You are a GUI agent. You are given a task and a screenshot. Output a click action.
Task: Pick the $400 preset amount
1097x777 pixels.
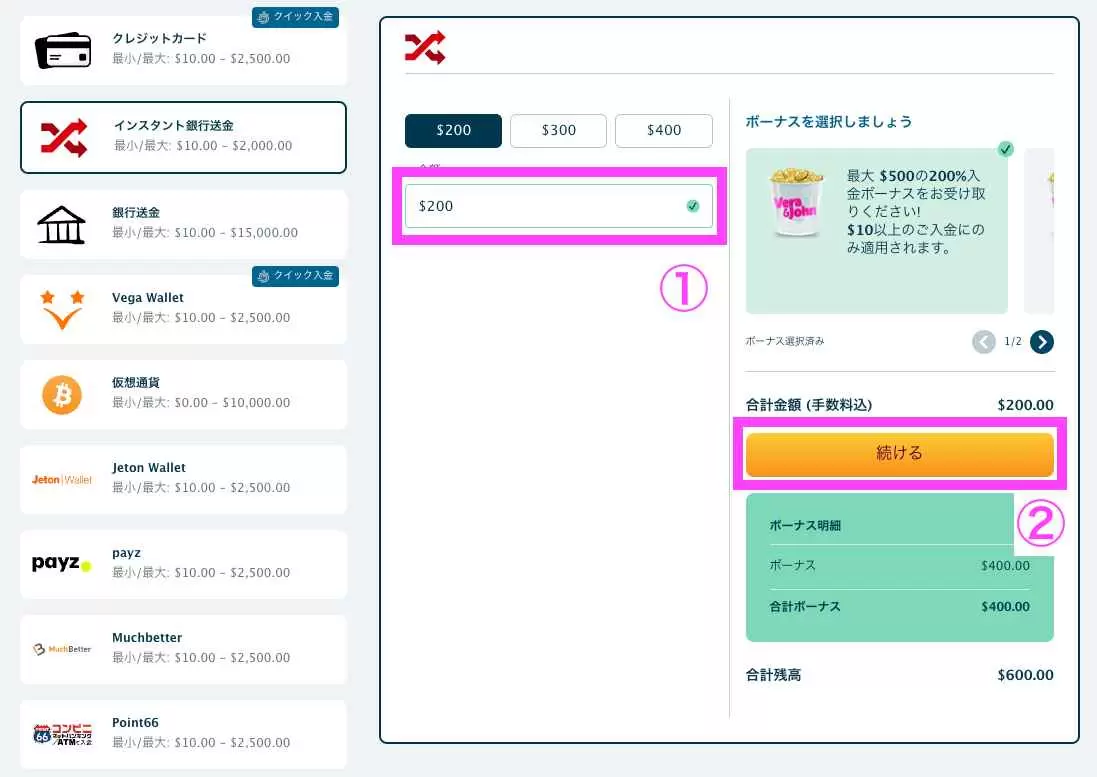[663, 130]
